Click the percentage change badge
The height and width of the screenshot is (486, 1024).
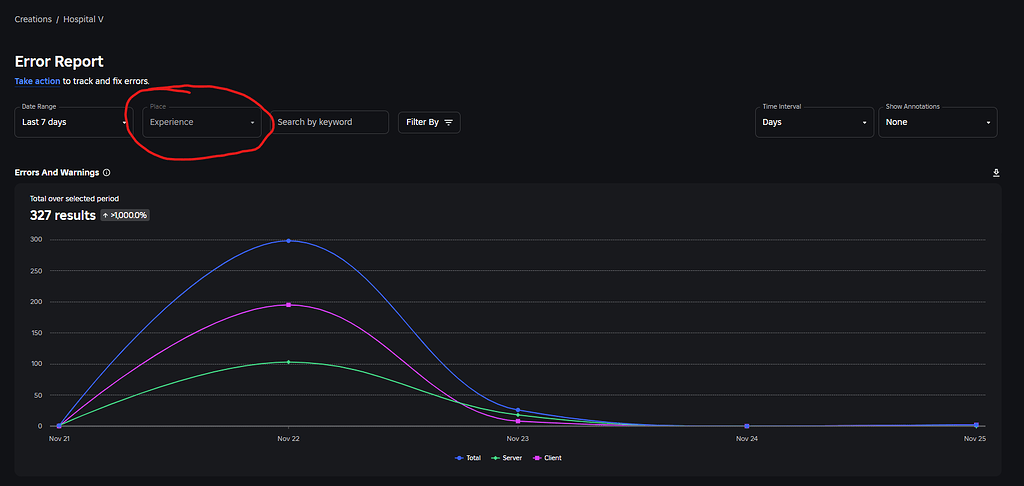tap(125, 215)
